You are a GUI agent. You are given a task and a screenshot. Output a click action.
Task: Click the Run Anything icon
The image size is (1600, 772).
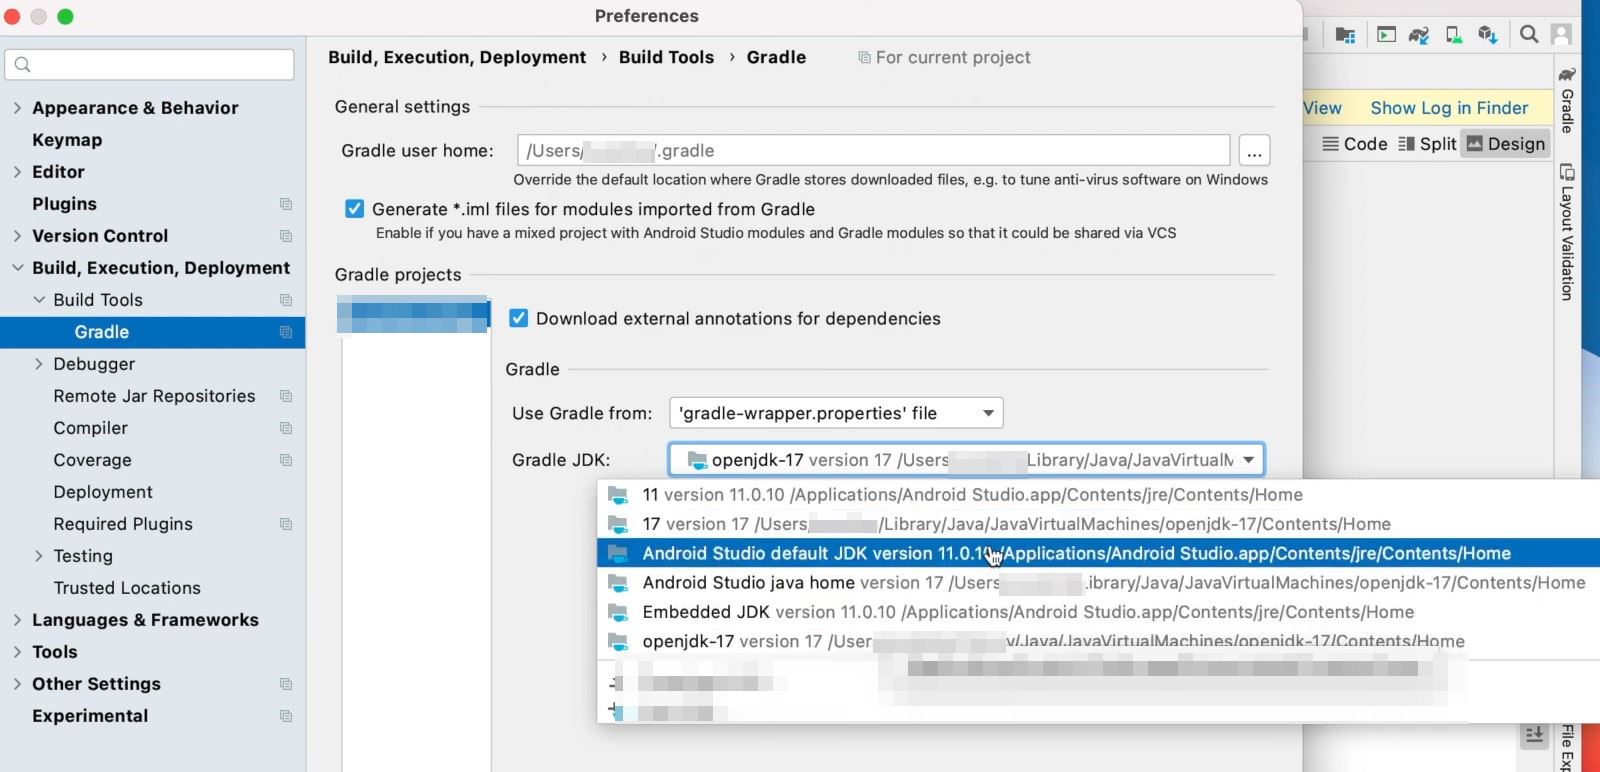[x=1386, y=35]
